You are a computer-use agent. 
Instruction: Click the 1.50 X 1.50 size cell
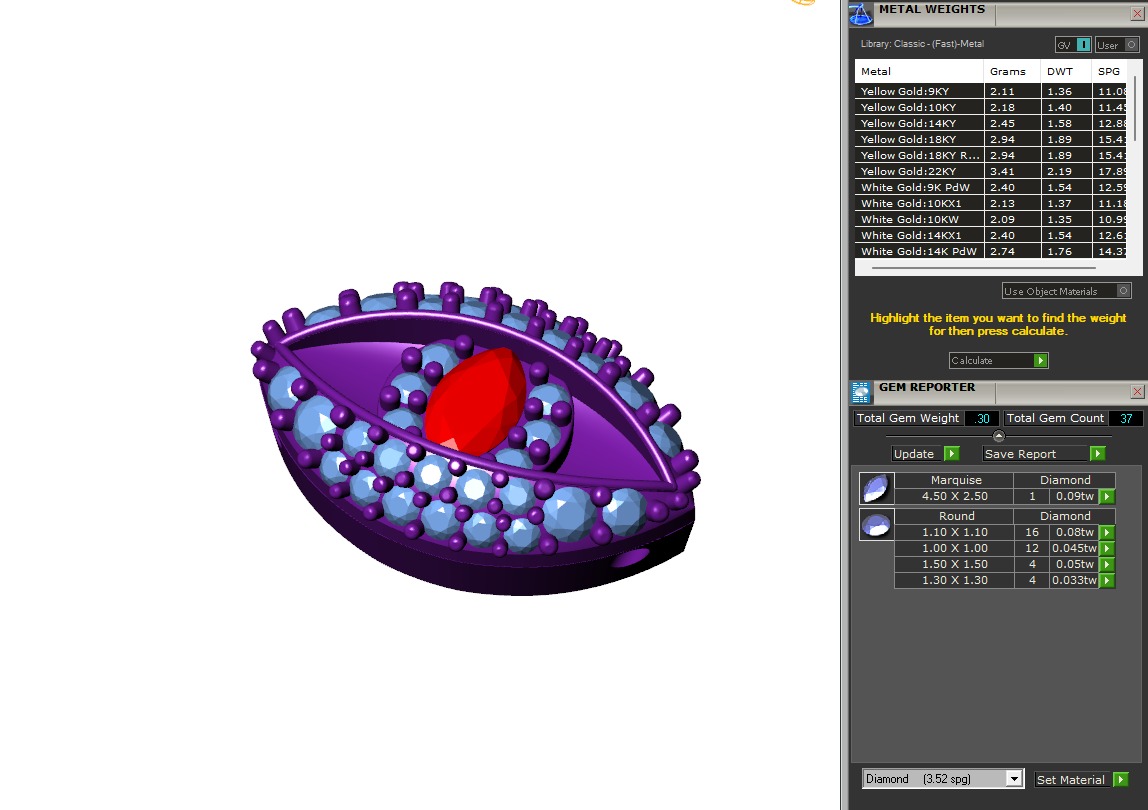(x=955, y=565)
